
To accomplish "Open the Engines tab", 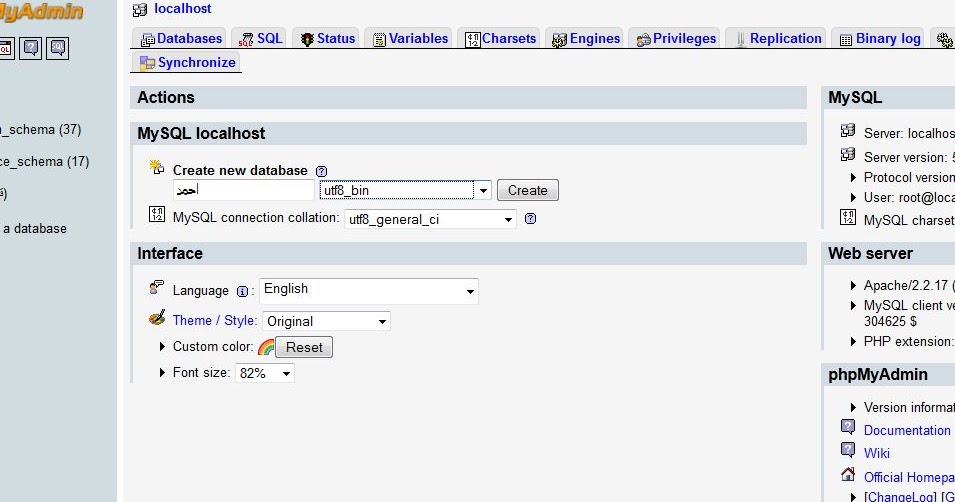I will pyautogui.click(x=586, y=38).
